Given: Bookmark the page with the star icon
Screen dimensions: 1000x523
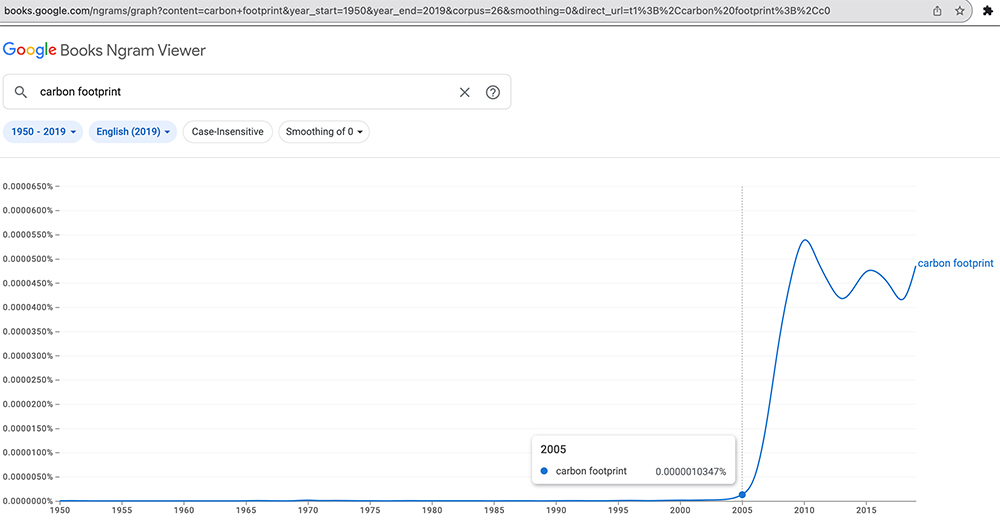Looking at the screenshot, I should point(959,11).
